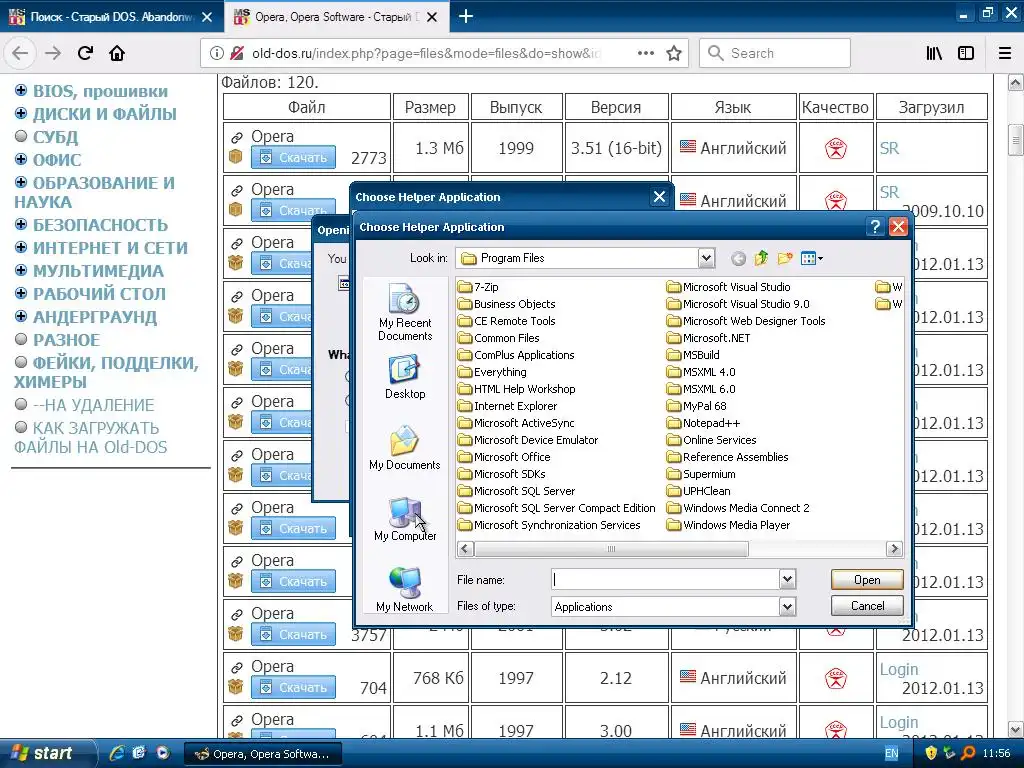This screenshot has height=768, width=1024.
Task: Select the Everything folder
Action: click(492, 372)
